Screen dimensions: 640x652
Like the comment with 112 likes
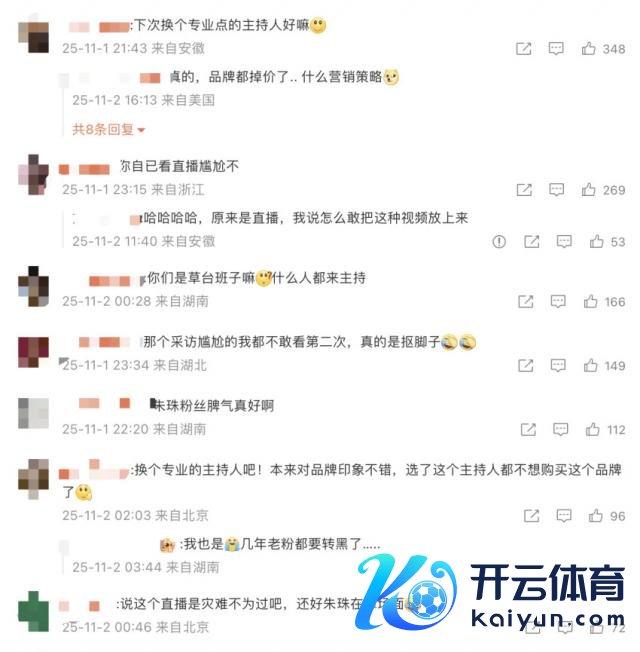[593, 430]
